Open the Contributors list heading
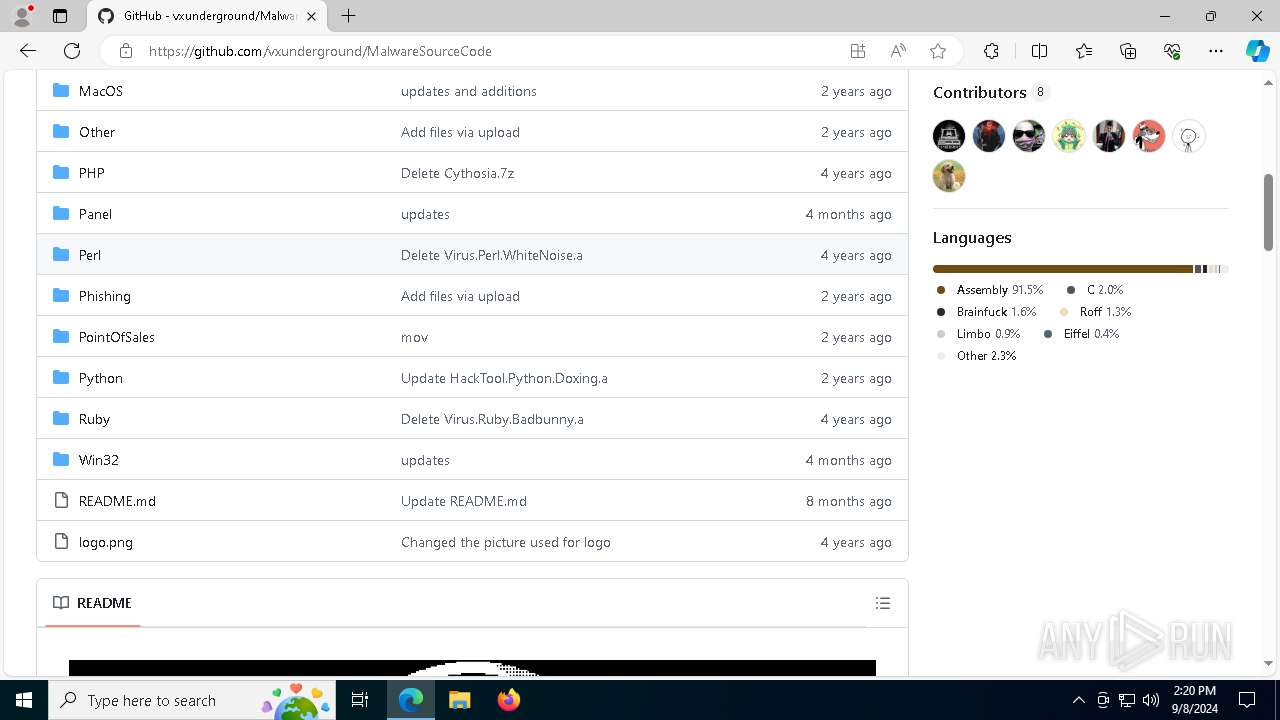This screenshot has width=1280, height=720. 980,92
